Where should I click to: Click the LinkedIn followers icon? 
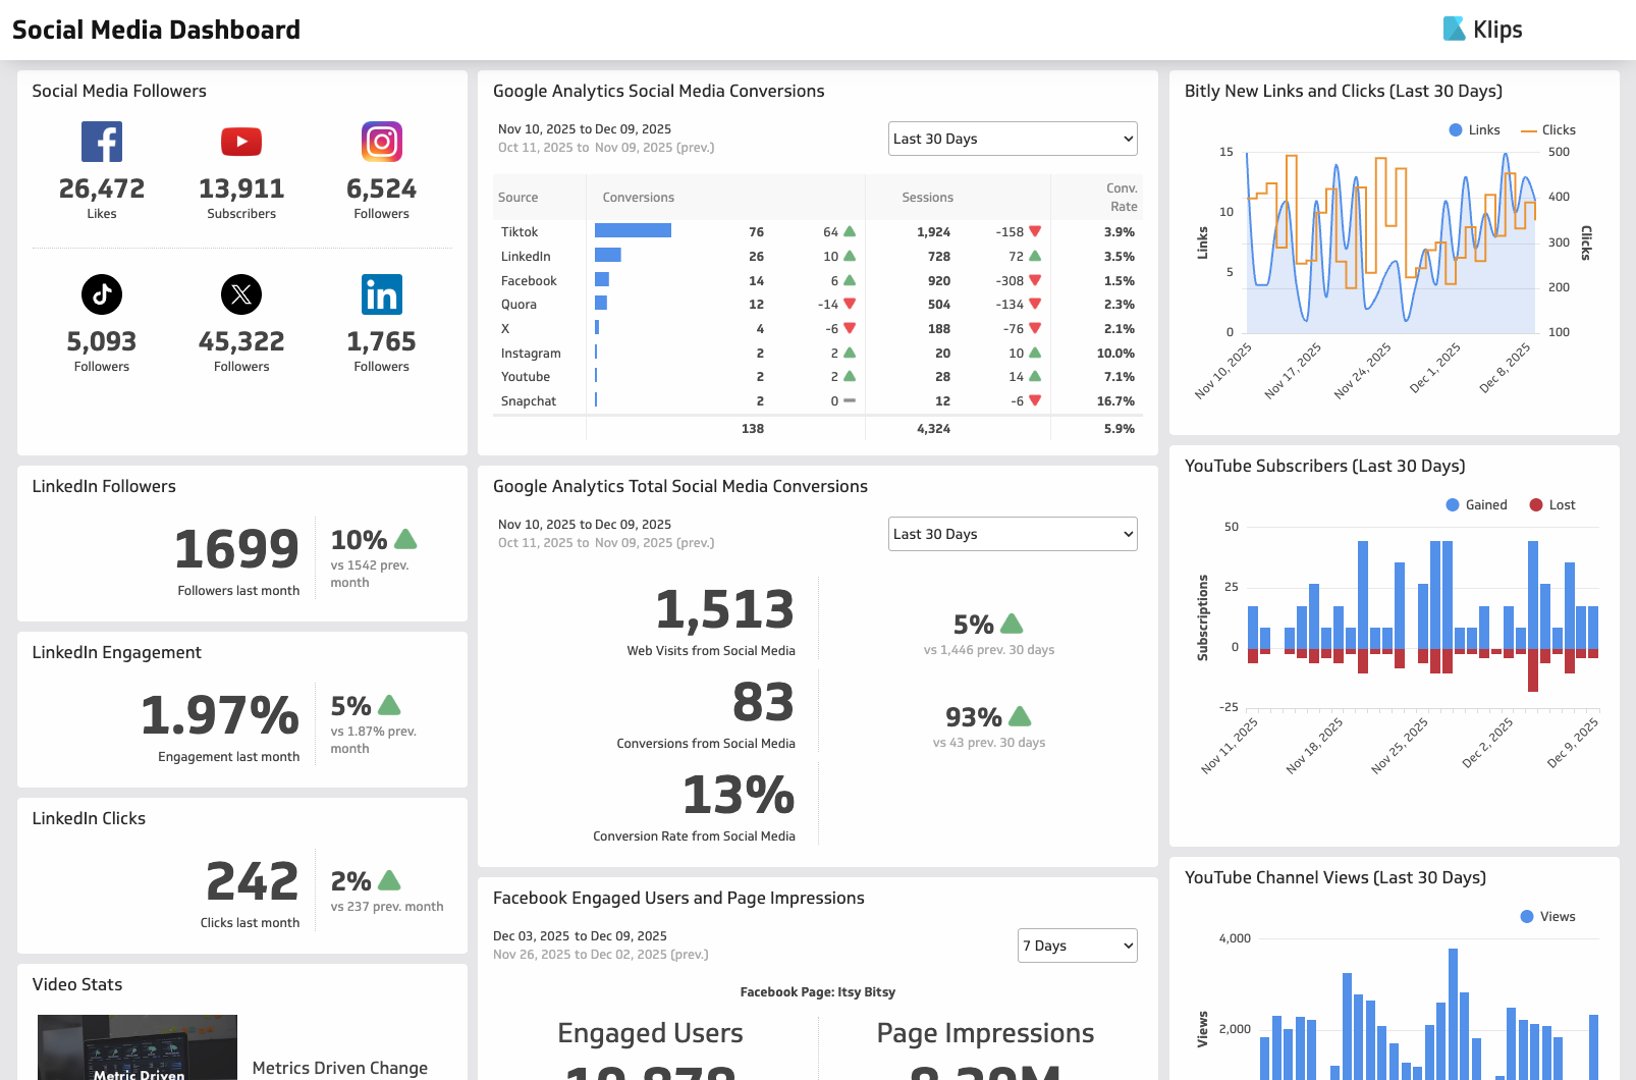[x=381, y=294]
